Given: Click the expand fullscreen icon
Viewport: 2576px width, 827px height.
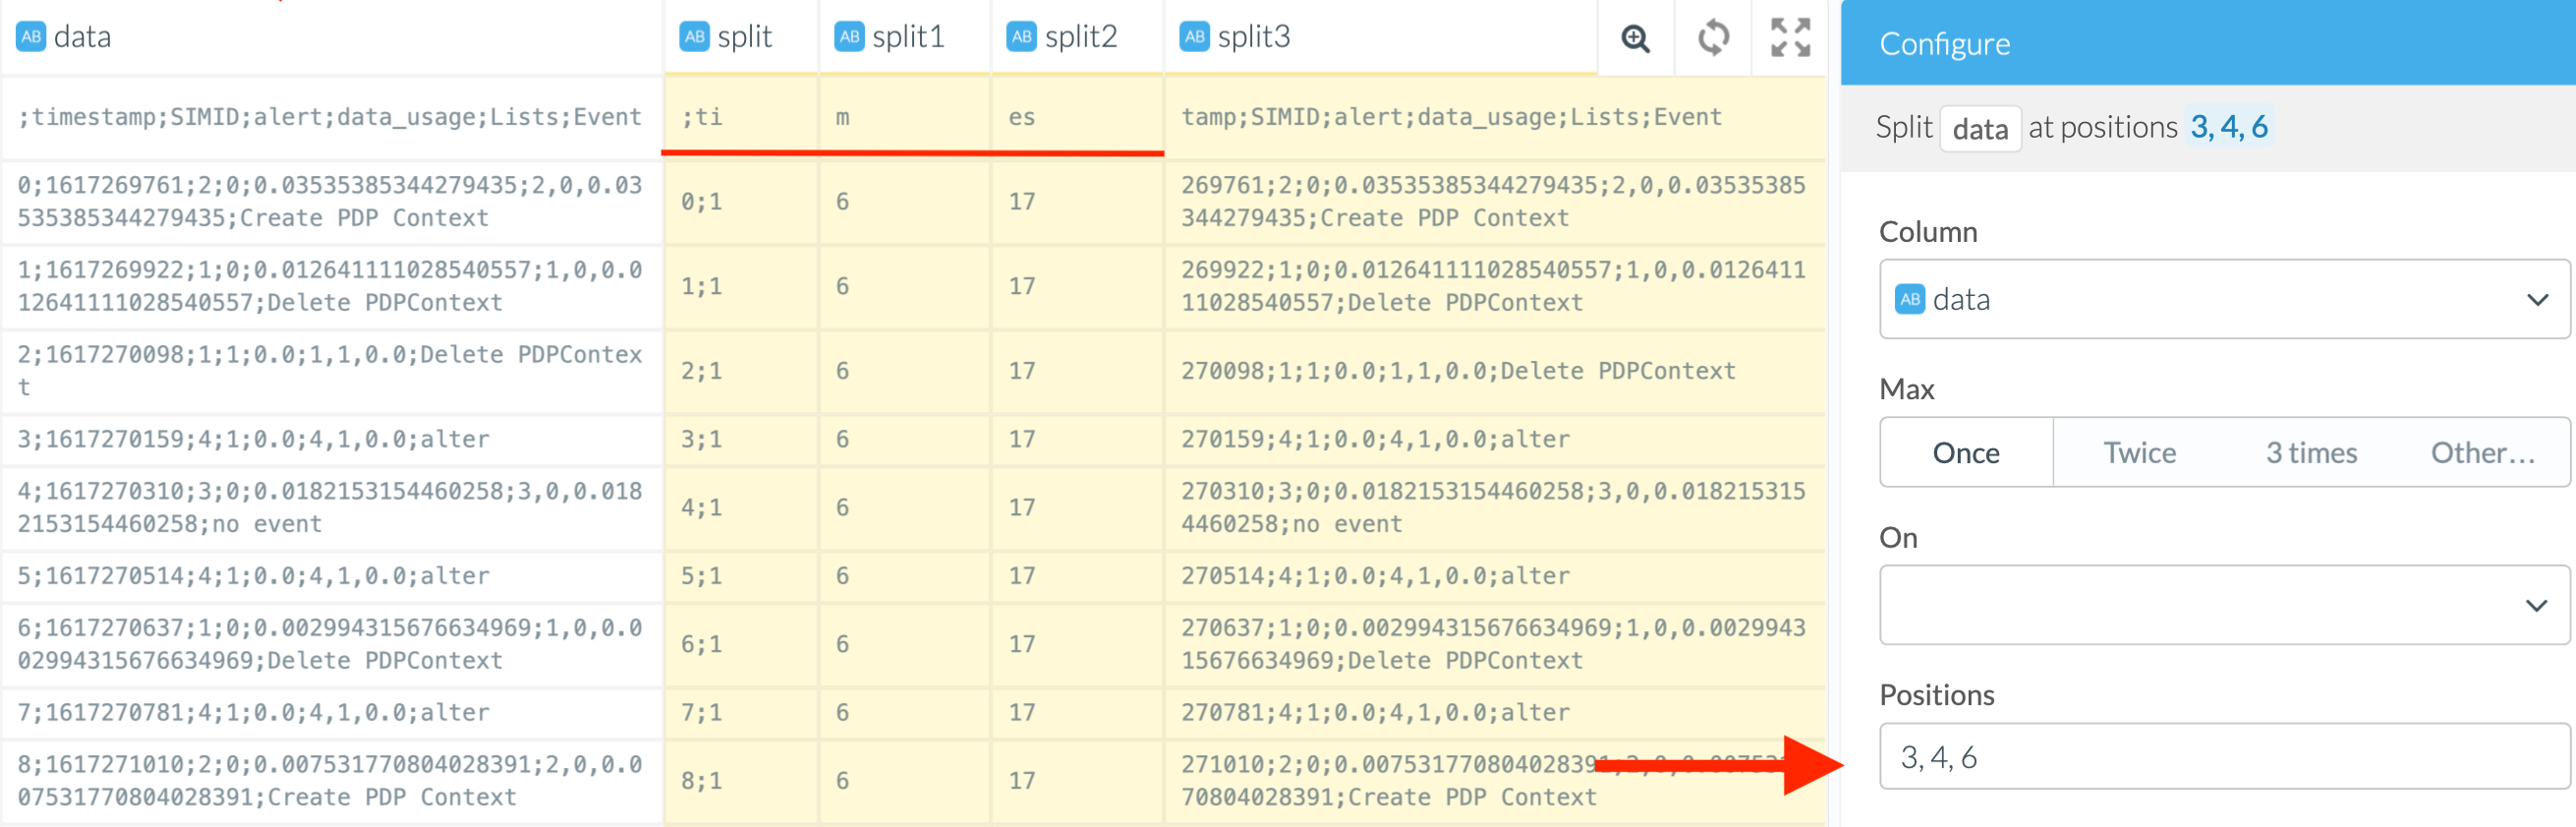Looking at the screenshot, I should [x=1790, y=39].
